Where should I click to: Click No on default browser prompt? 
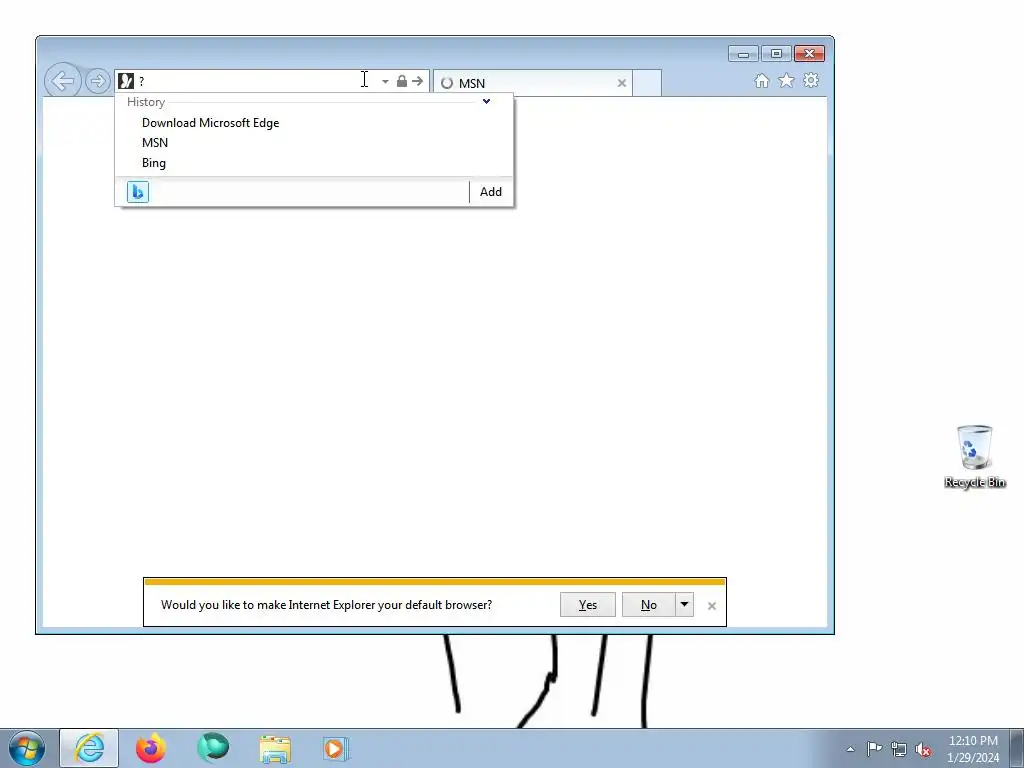pyautogui.click(x=648, y=605)
